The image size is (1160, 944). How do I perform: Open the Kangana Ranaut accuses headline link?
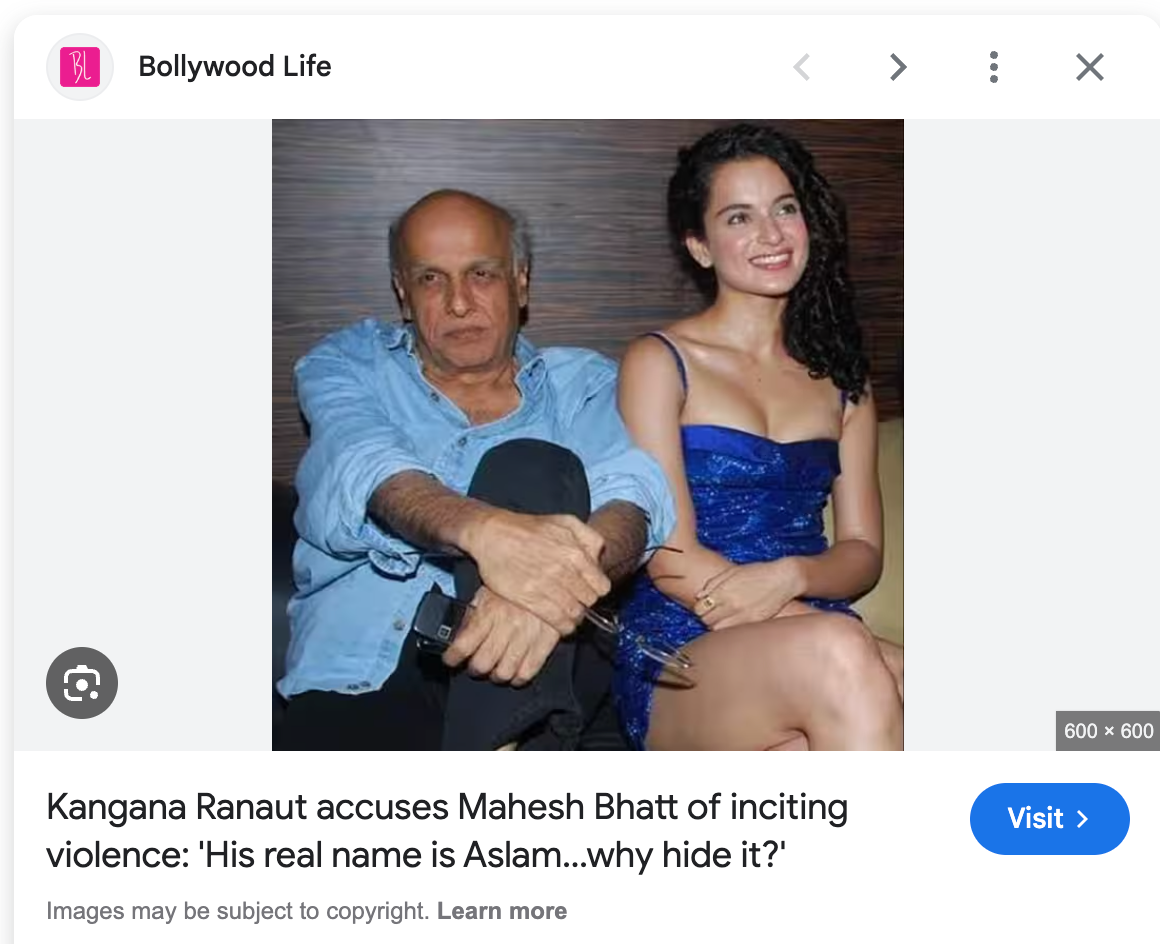pos(447,831)
